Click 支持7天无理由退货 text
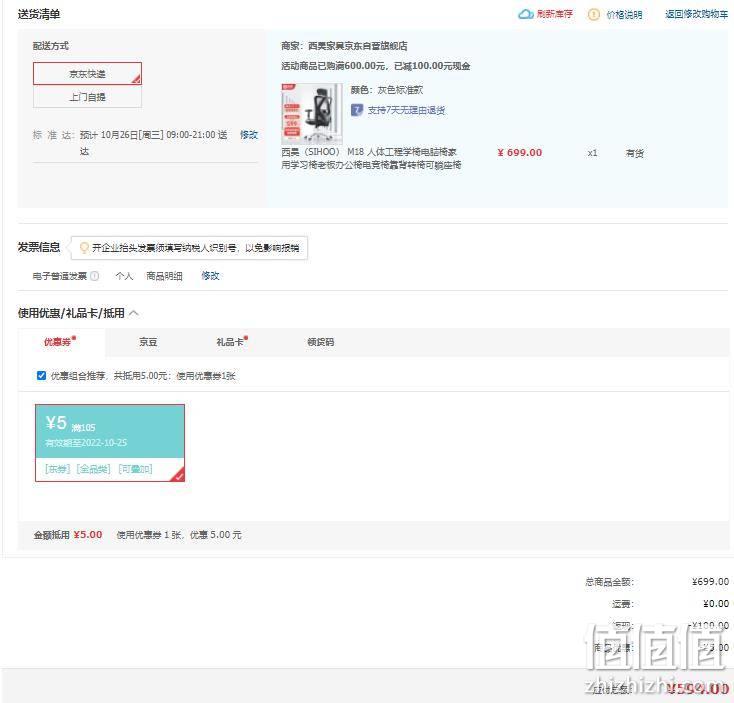The height and width of the screenshot is (703, 734). (406, 110)
